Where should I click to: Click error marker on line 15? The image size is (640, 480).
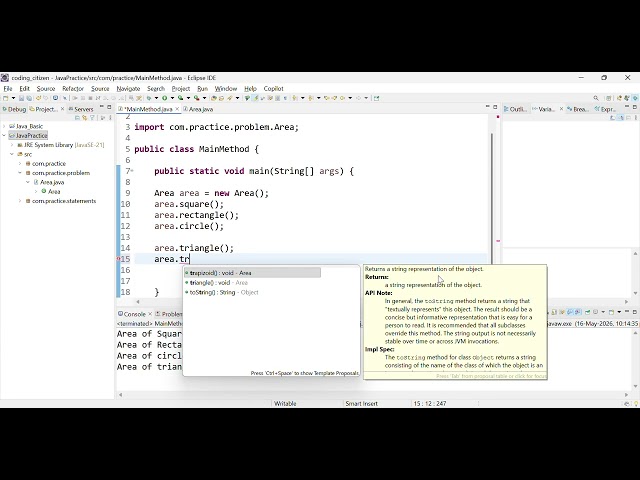pos(118,259)
